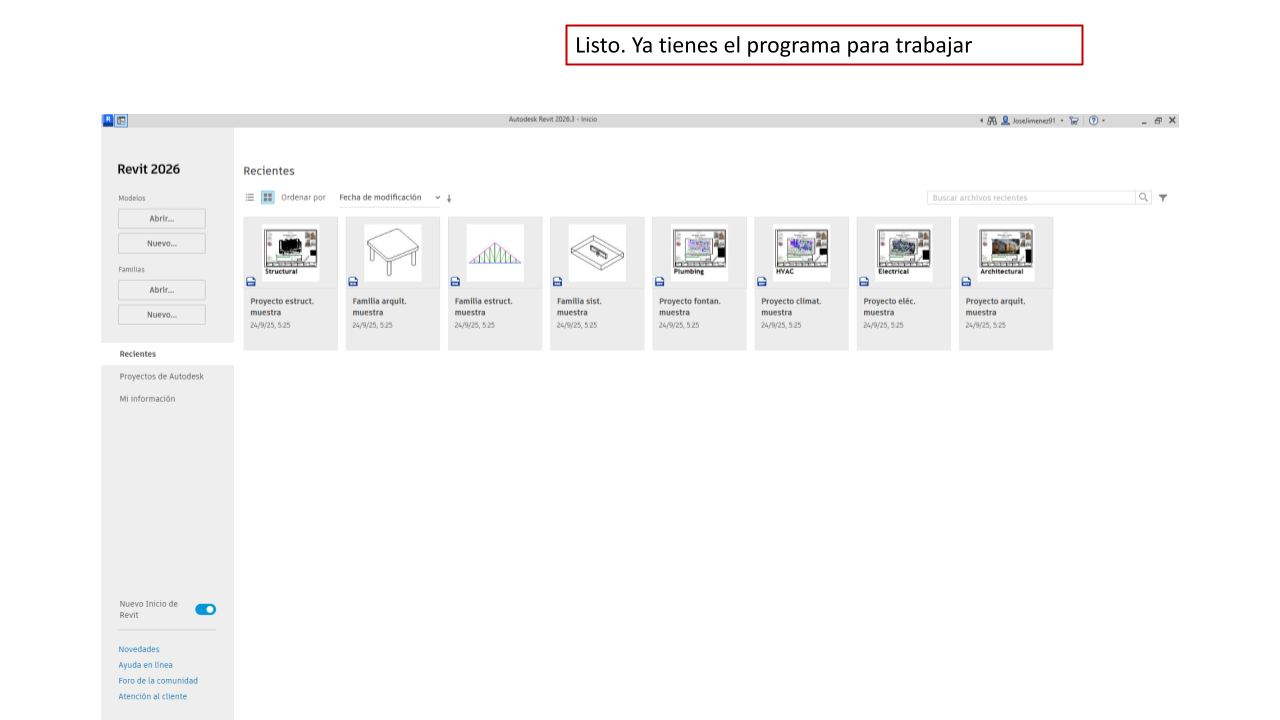This screenshot has height=720, width=1280.
Task: Toggle the Nuevo Inicio de Revit switch
Action: coord(205,609)
